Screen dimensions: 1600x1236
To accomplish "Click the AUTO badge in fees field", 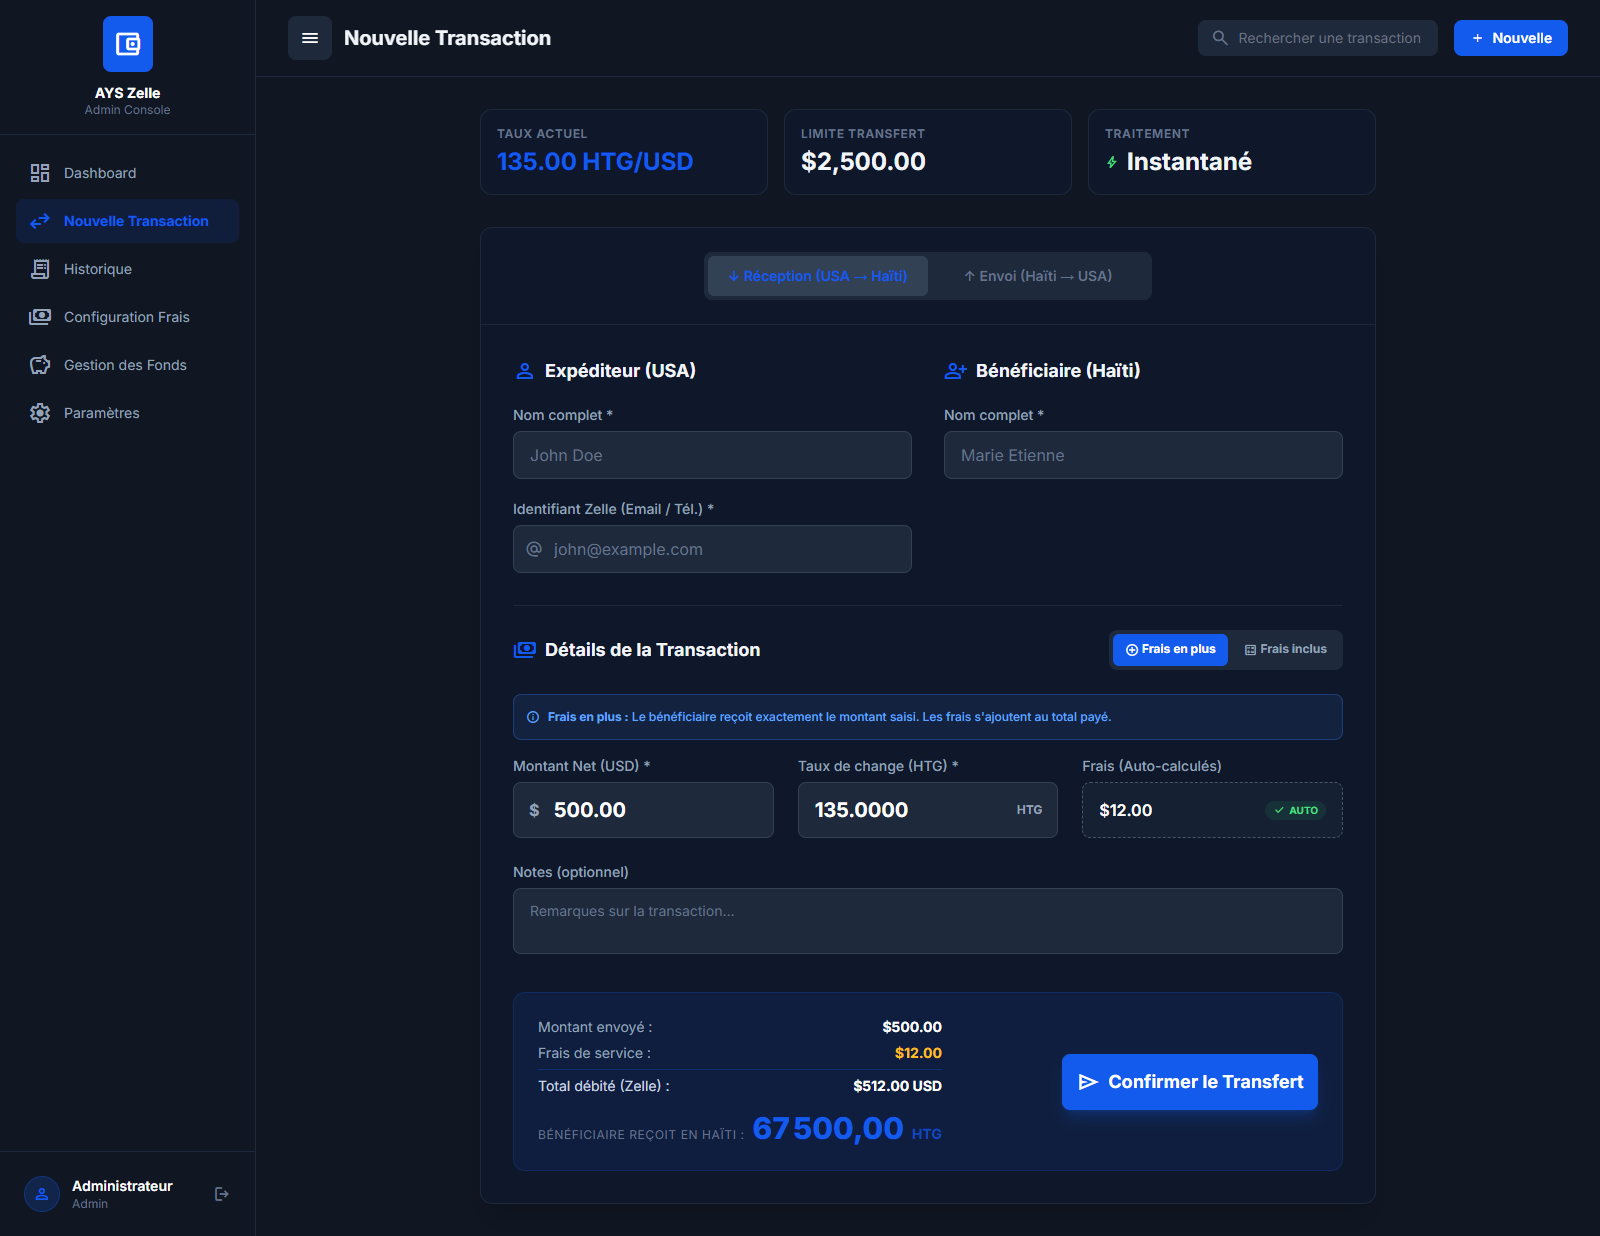I will 1295,811.
